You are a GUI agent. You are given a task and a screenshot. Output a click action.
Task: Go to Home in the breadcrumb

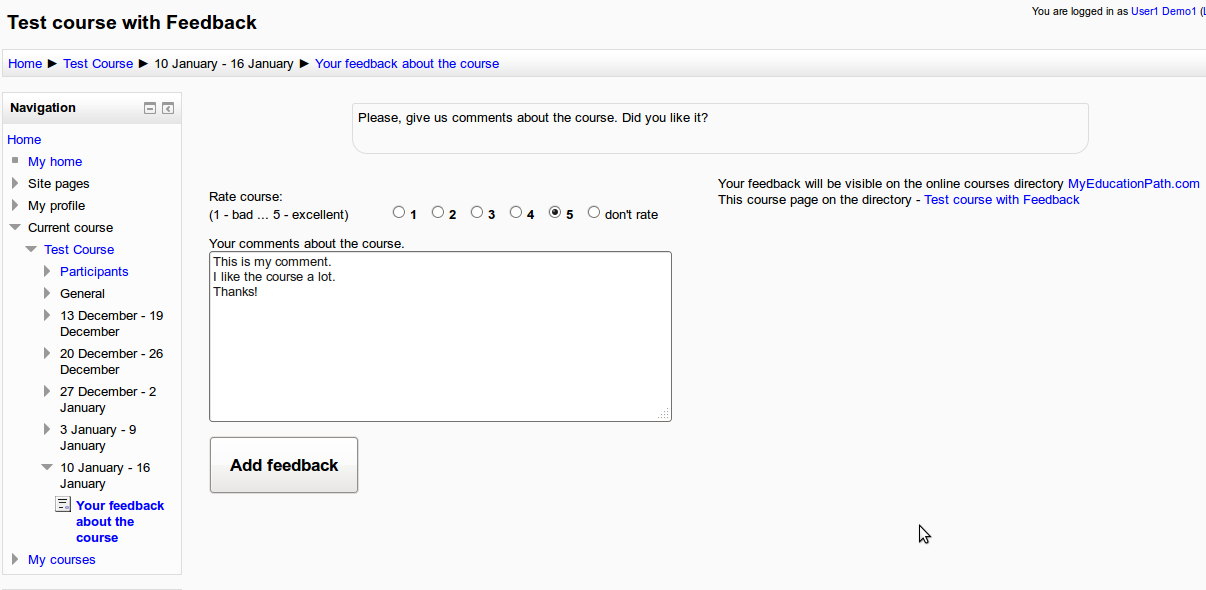coord(25,63)
